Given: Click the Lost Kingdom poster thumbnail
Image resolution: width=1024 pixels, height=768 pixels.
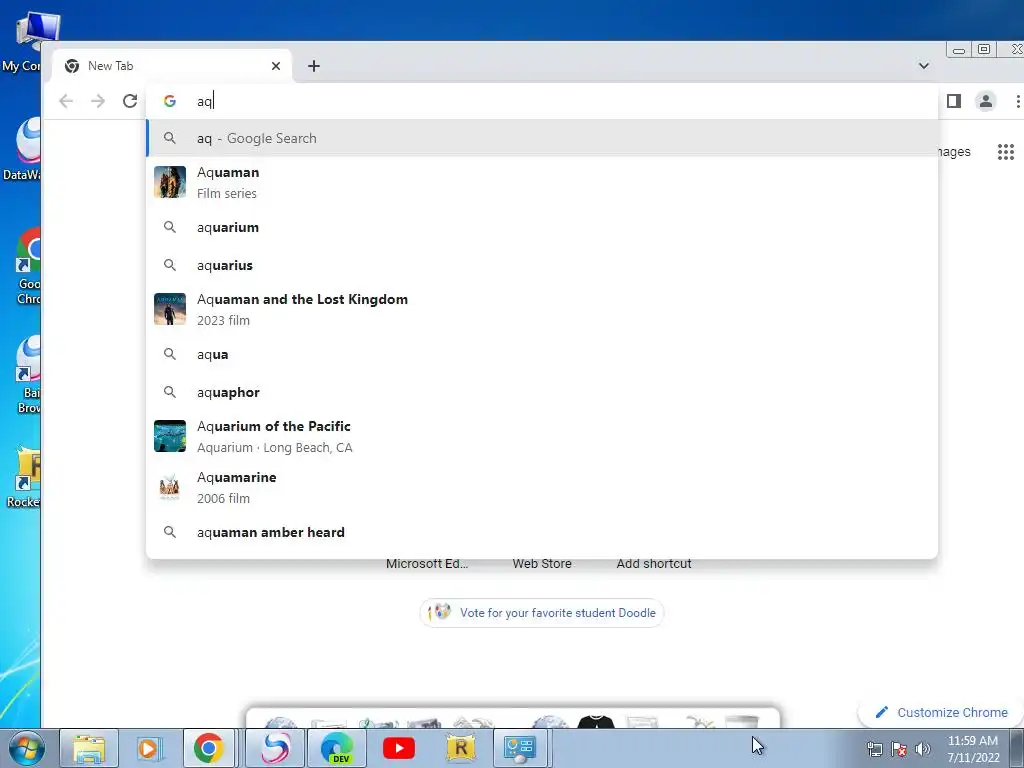Looking at the screenshot, I should (170, 309).
